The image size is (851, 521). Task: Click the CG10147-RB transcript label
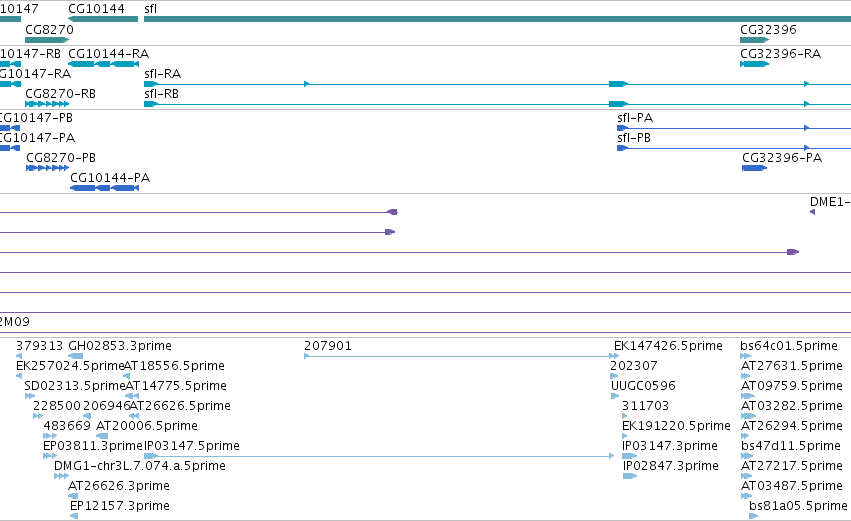30,54
